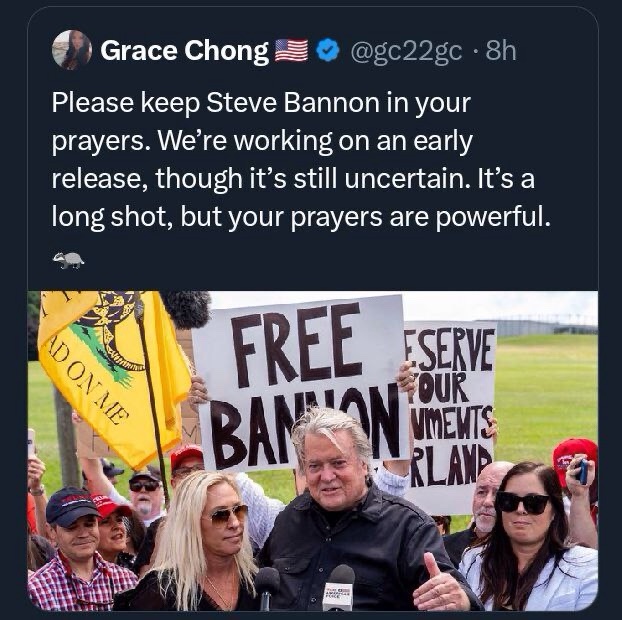
Task: Open Grace Chong's profile avatar
Action: (x=71, y=50)
